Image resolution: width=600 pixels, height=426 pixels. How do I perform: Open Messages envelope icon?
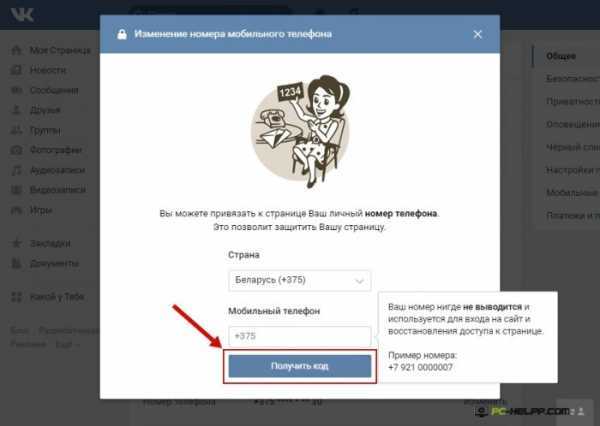coord(16,90)
